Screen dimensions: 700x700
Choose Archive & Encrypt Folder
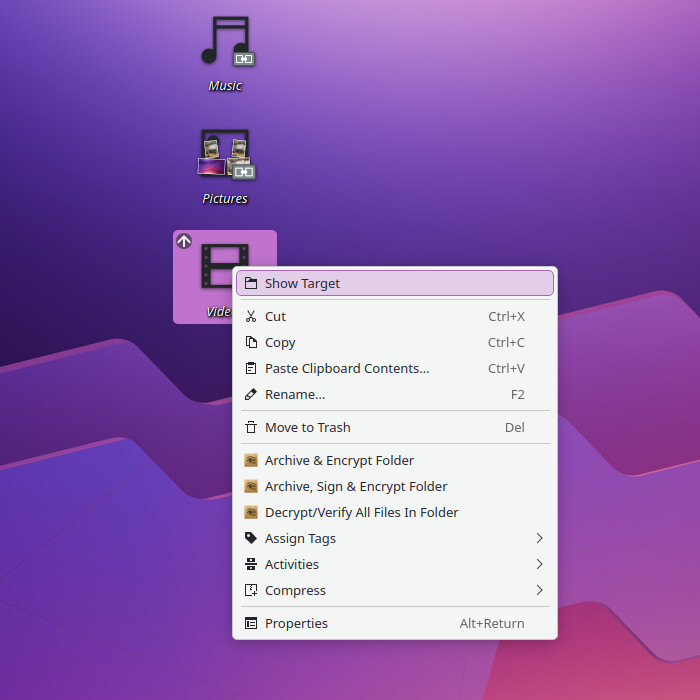click(x=395, y=460)
